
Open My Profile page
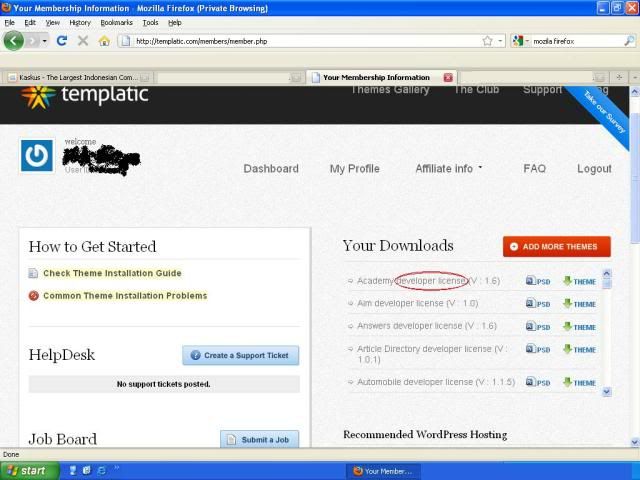point(355,169)
